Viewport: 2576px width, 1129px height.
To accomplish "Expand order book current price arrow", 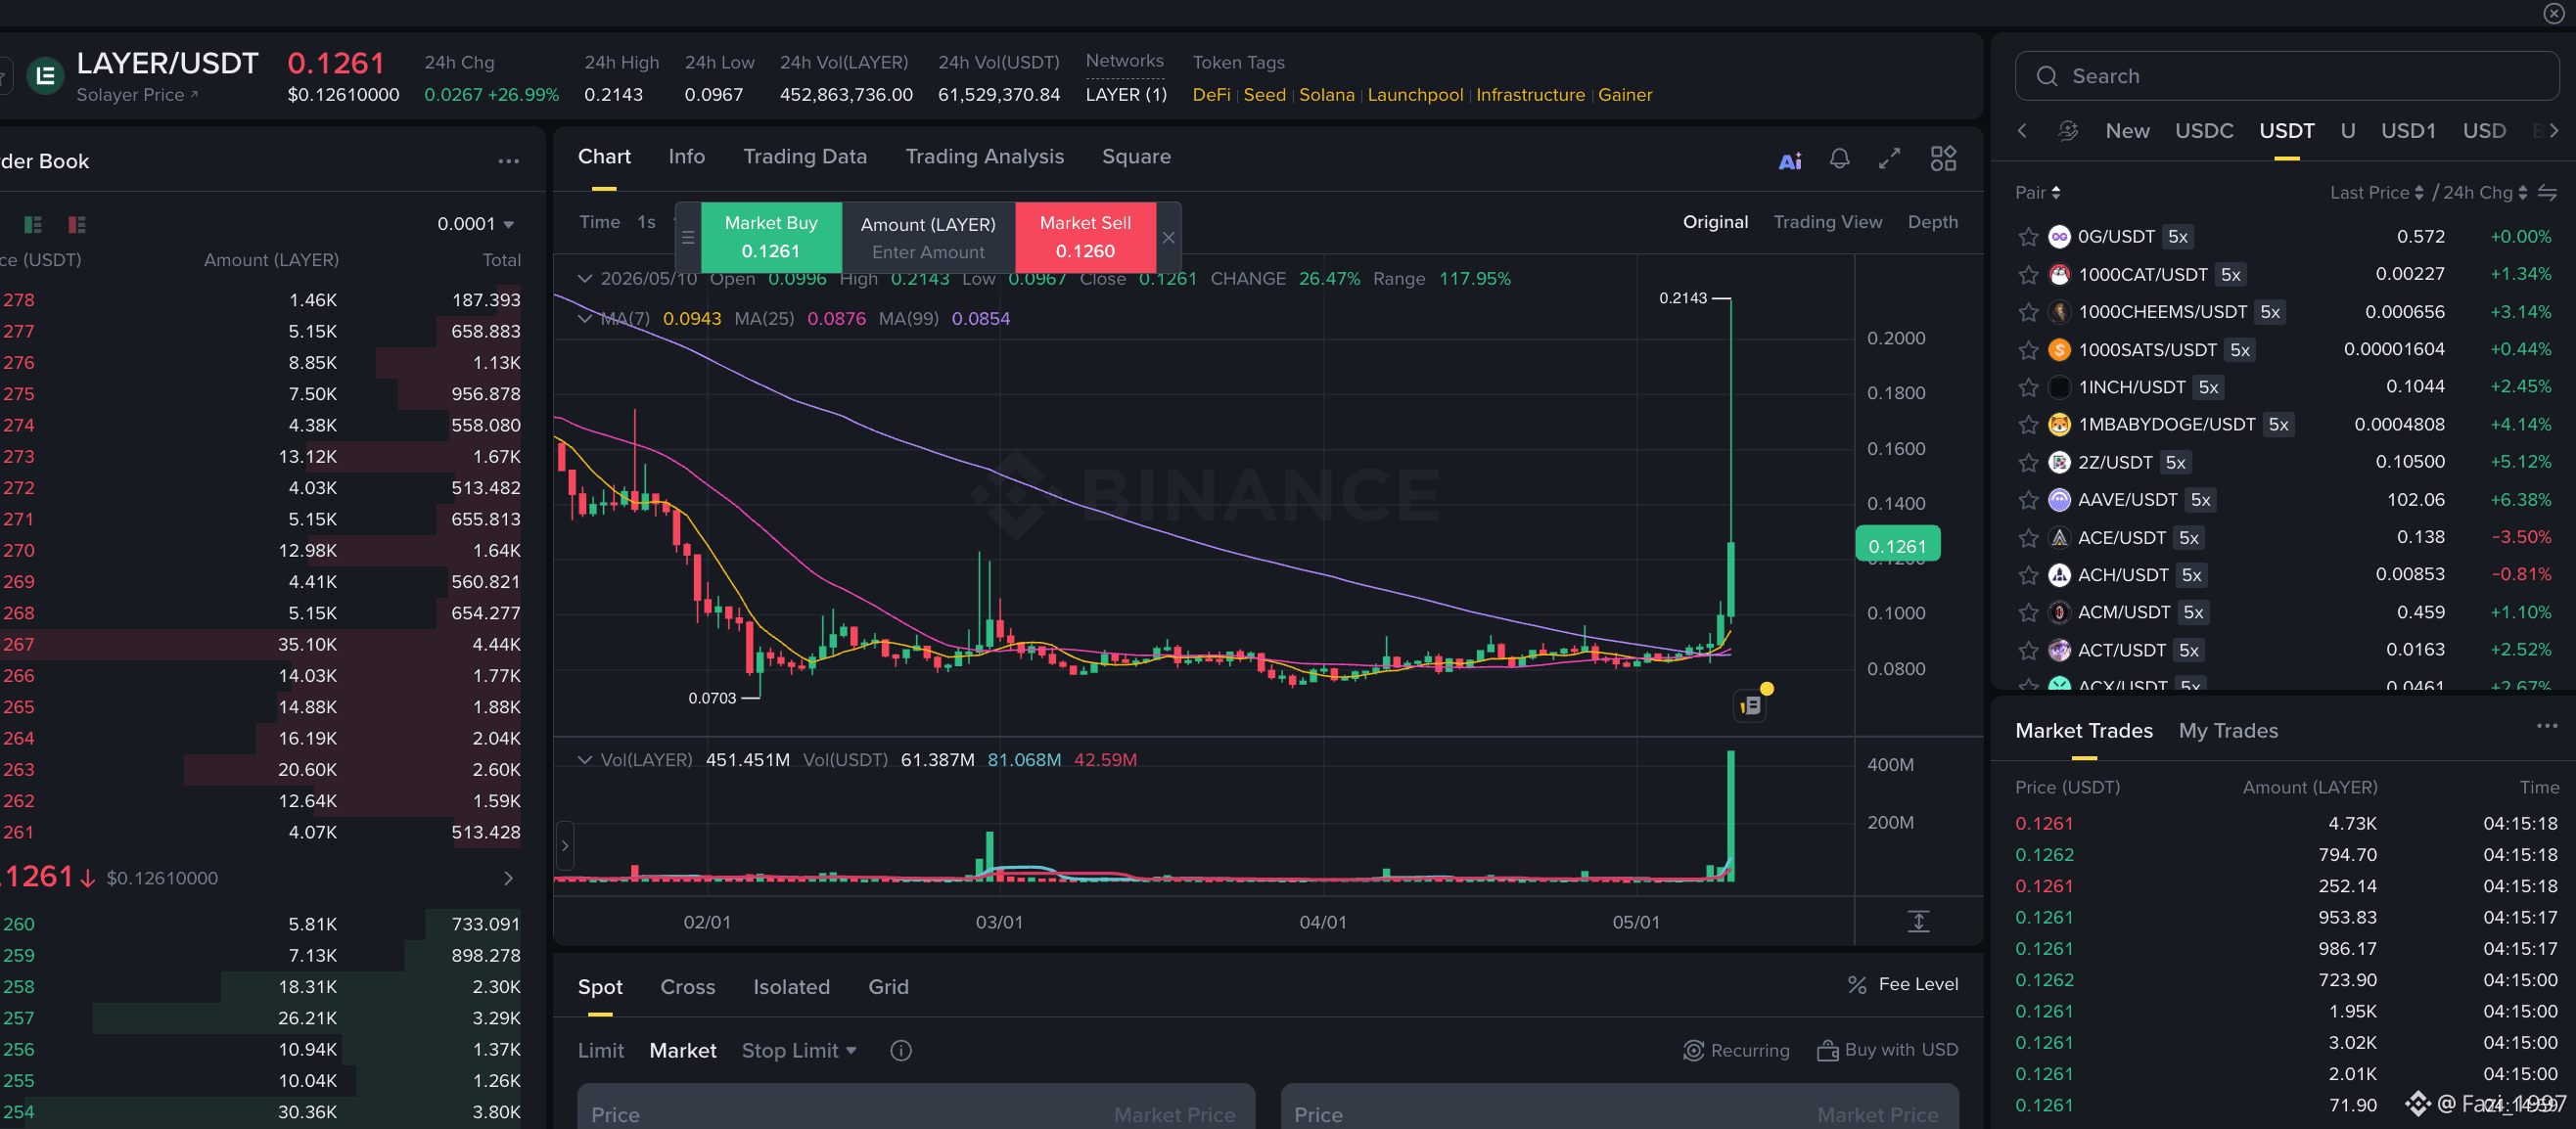I will pos(508,878).
